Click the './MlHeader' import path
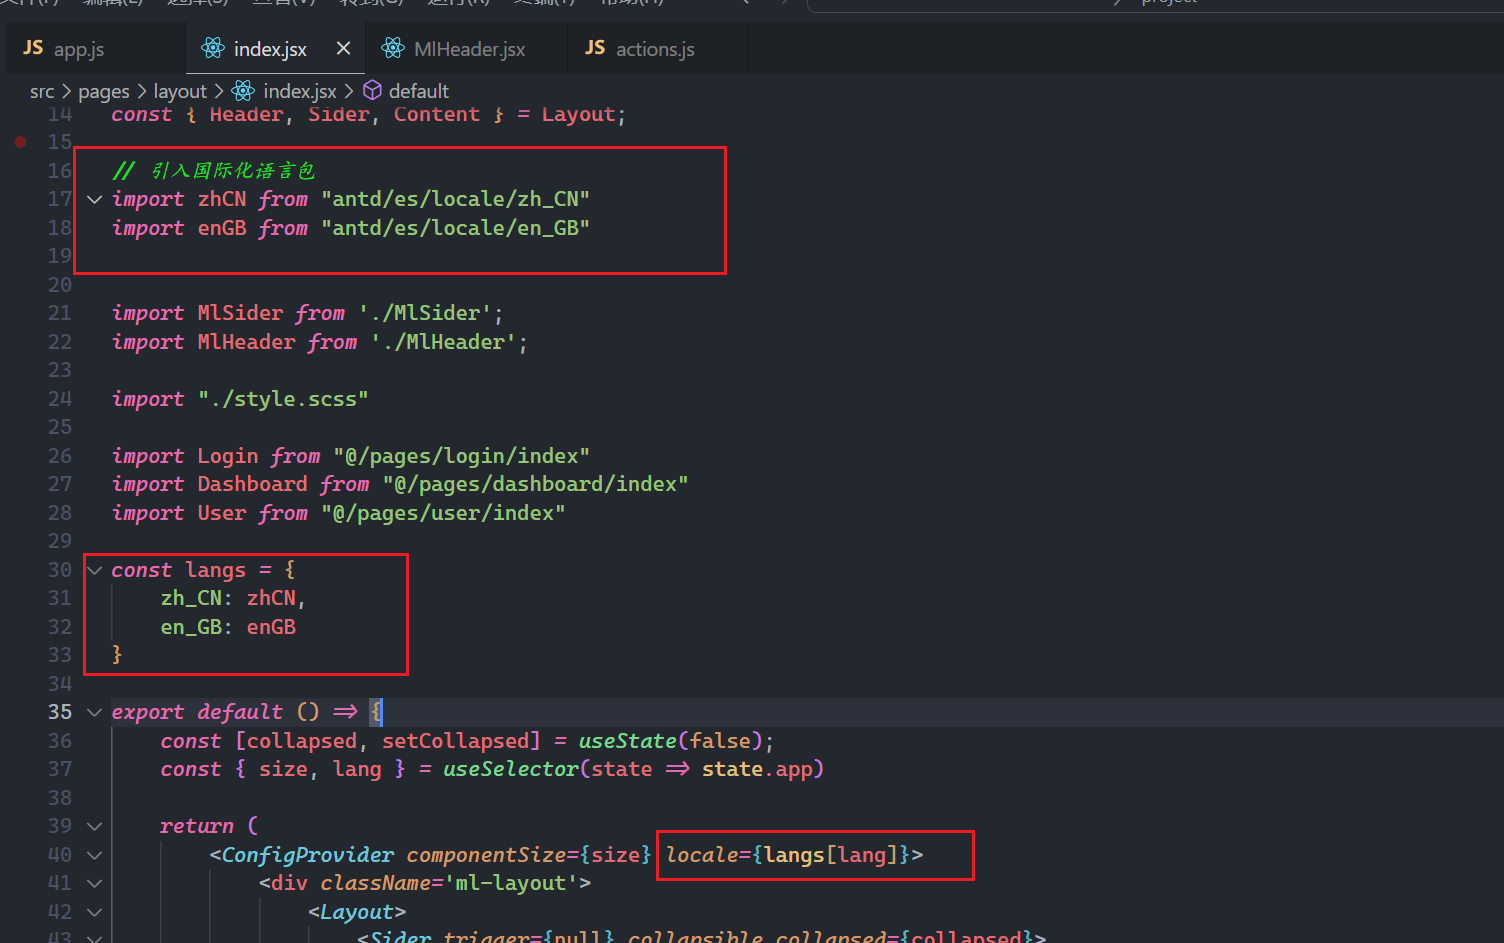Image resolution: width=1504 pixels, height=943 pixels. pos(443,342)
